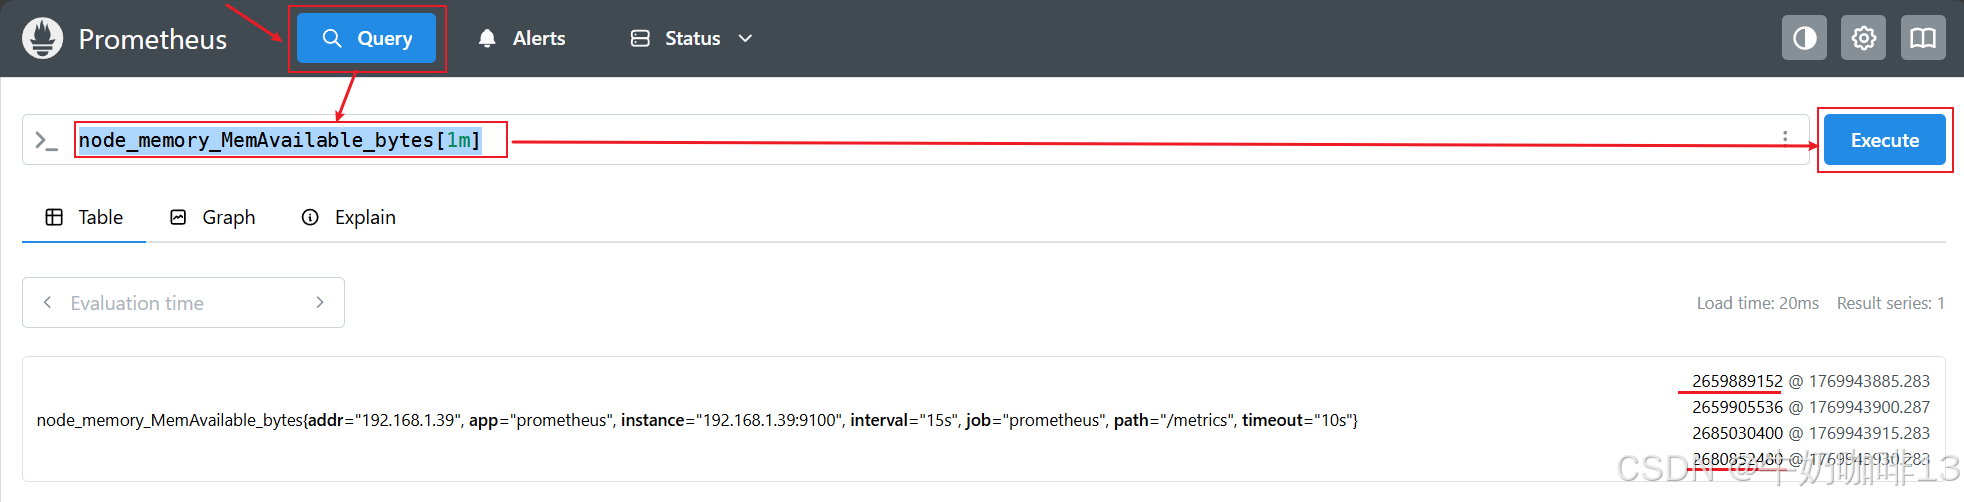The width and height of the screenshot is (1964, 502).
Task: Run the query with Execute
Action: [x=1884, y=140]
